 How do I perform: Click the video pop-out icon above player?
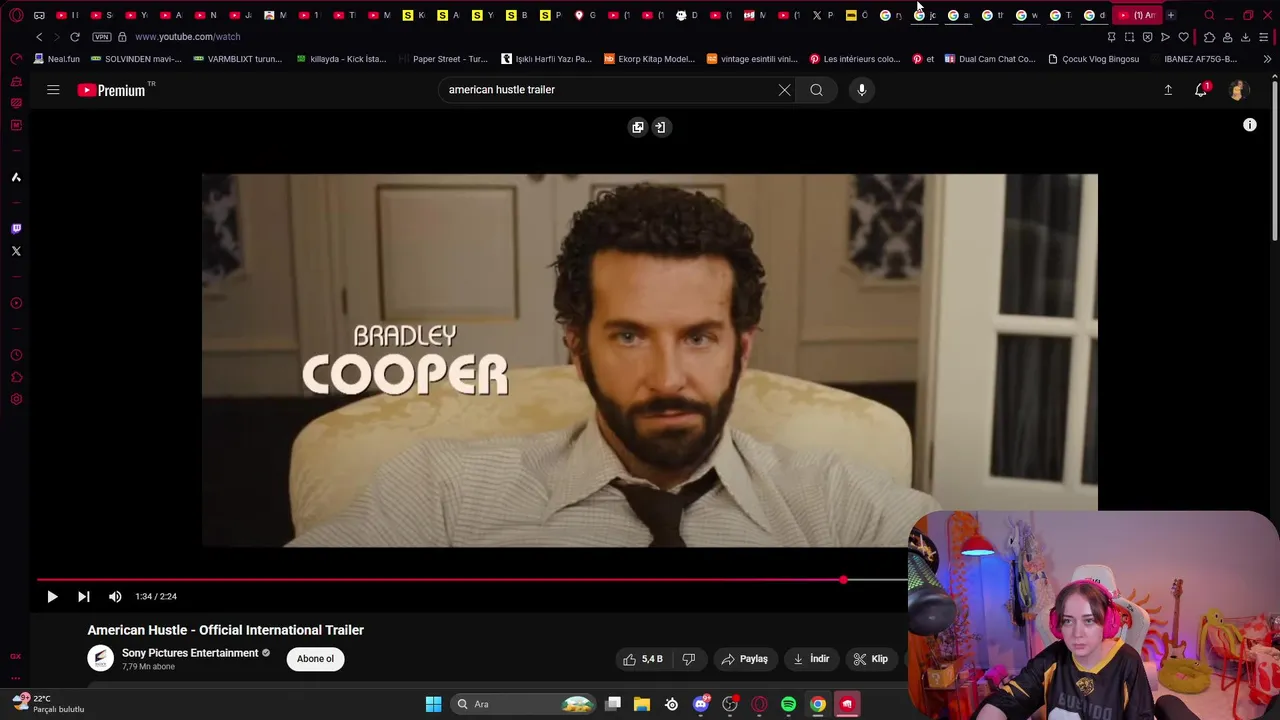point(638,127)
